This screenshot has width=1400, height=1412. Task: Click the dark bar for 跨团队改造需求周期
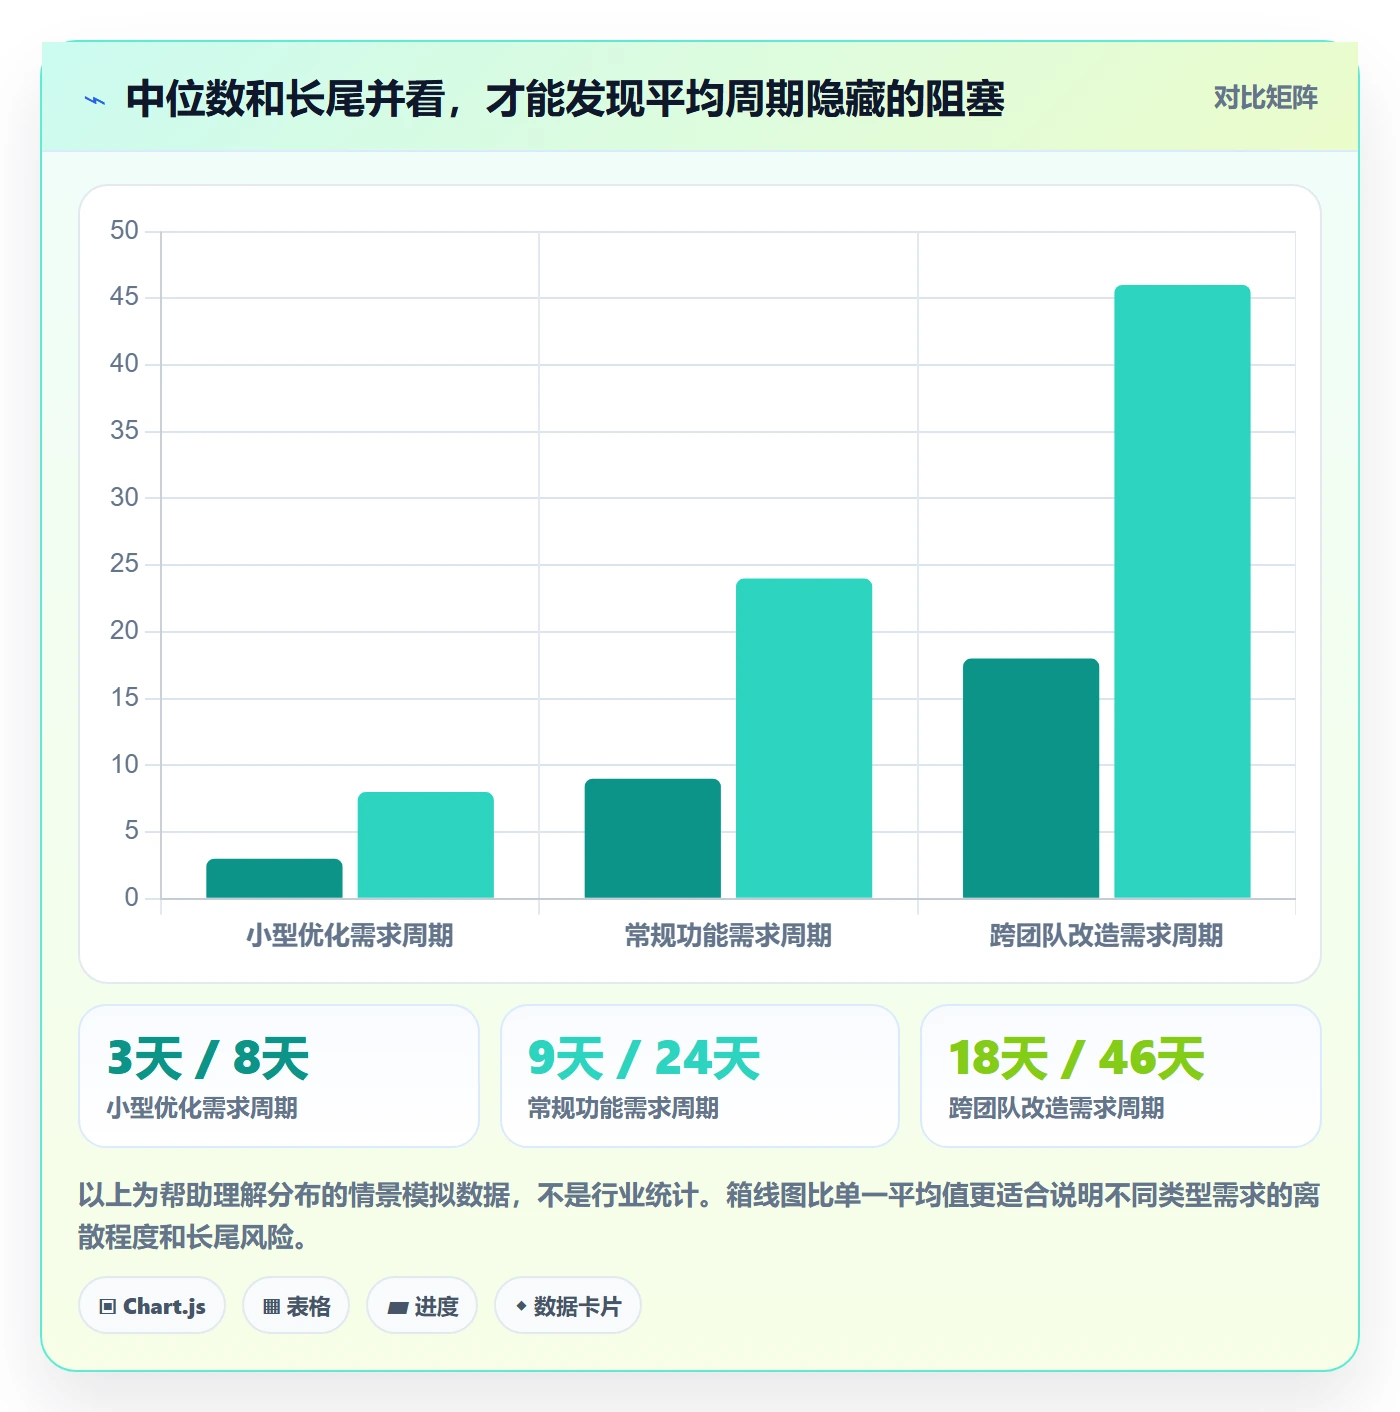(x=1031, y=778)
